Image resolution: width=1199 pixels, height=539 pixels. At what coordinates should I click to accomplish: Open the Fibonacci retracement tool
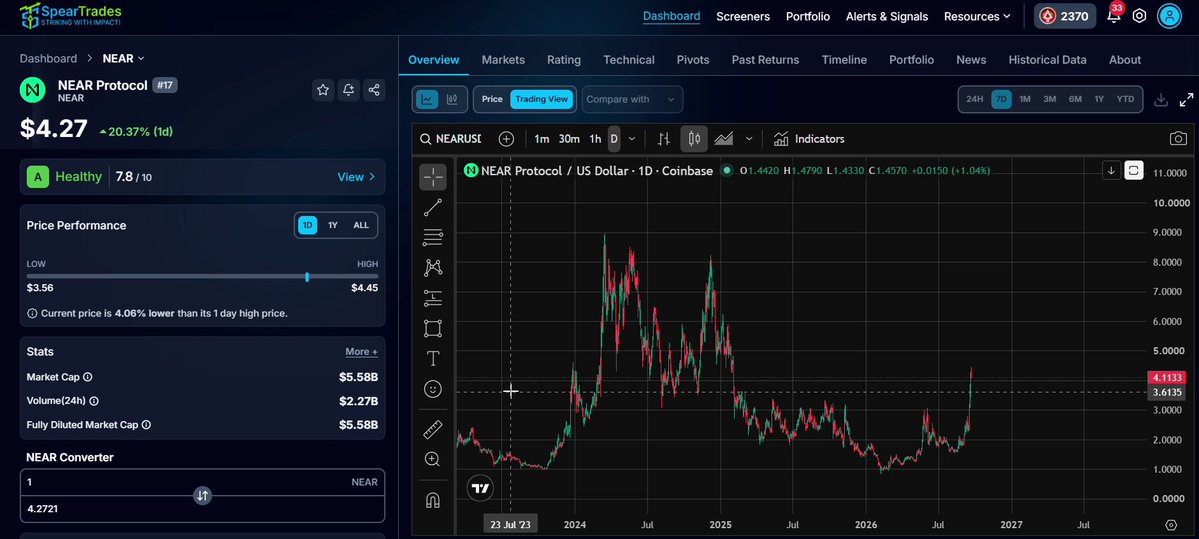433,238
